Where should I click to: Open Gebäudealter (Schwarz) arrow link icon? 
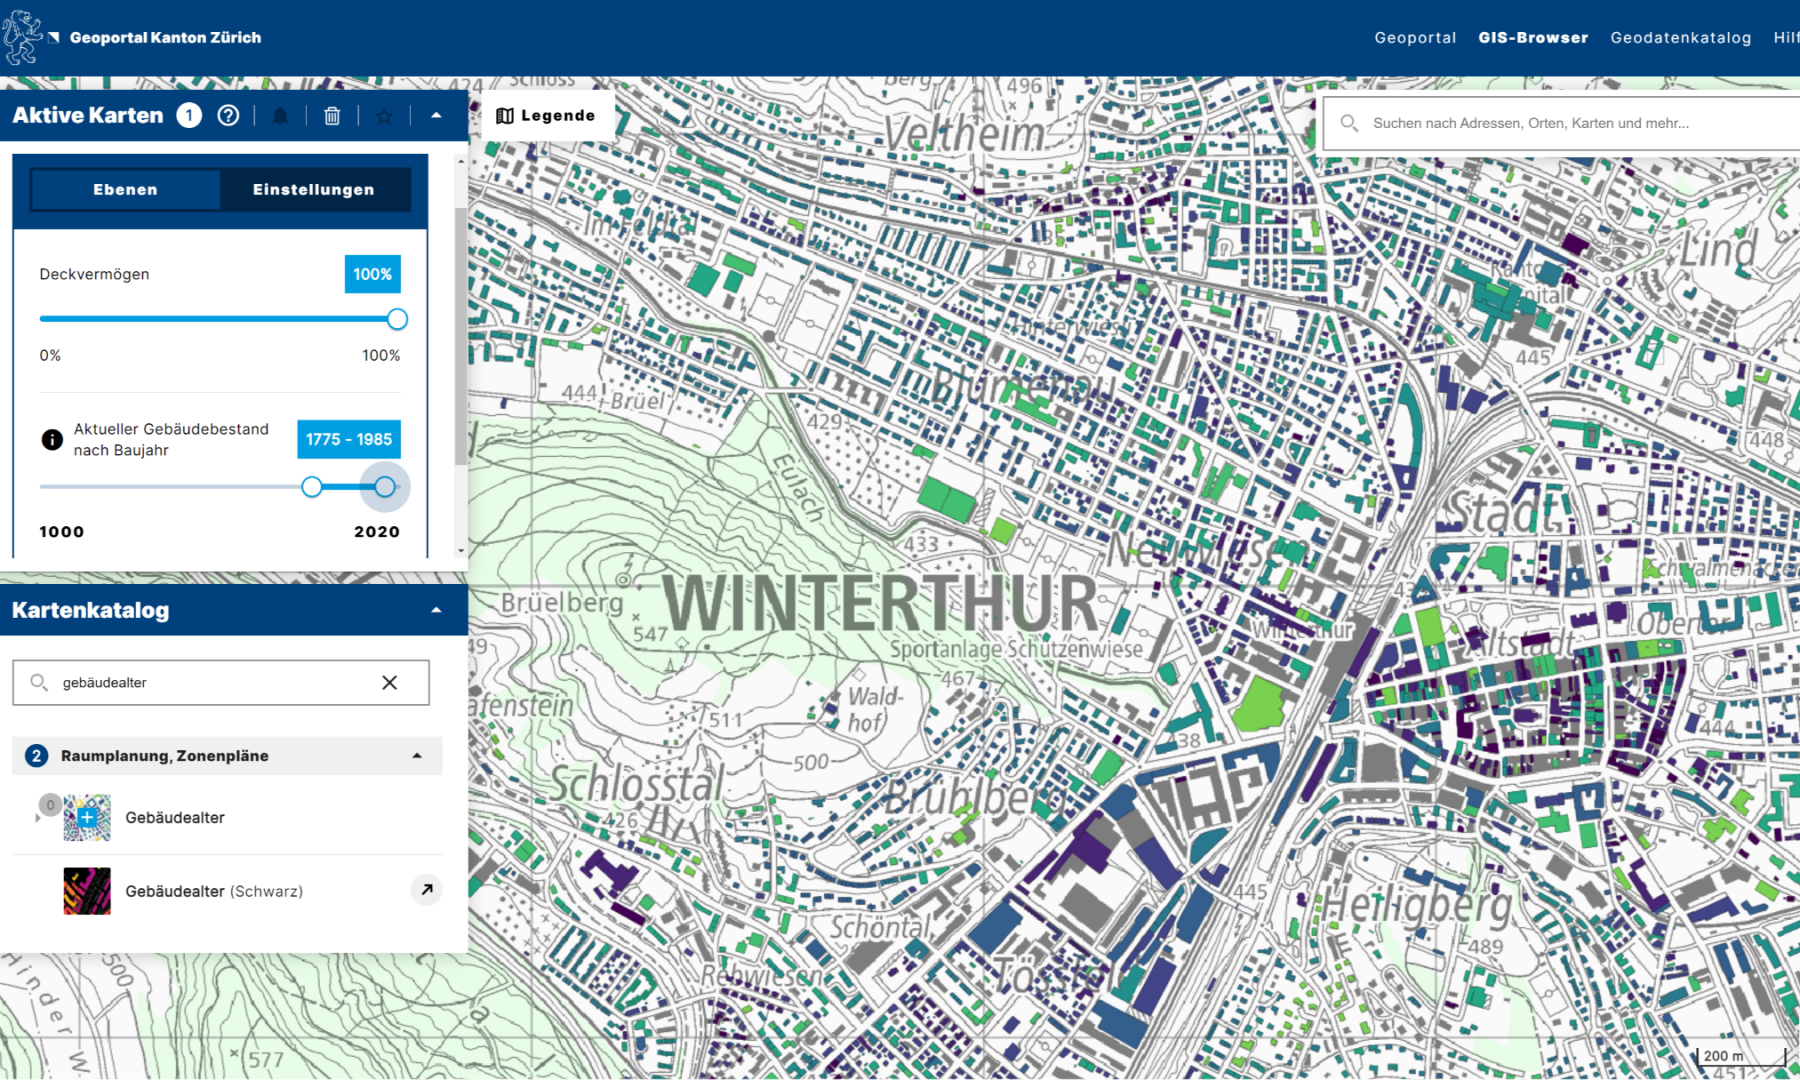pos(426,889)
